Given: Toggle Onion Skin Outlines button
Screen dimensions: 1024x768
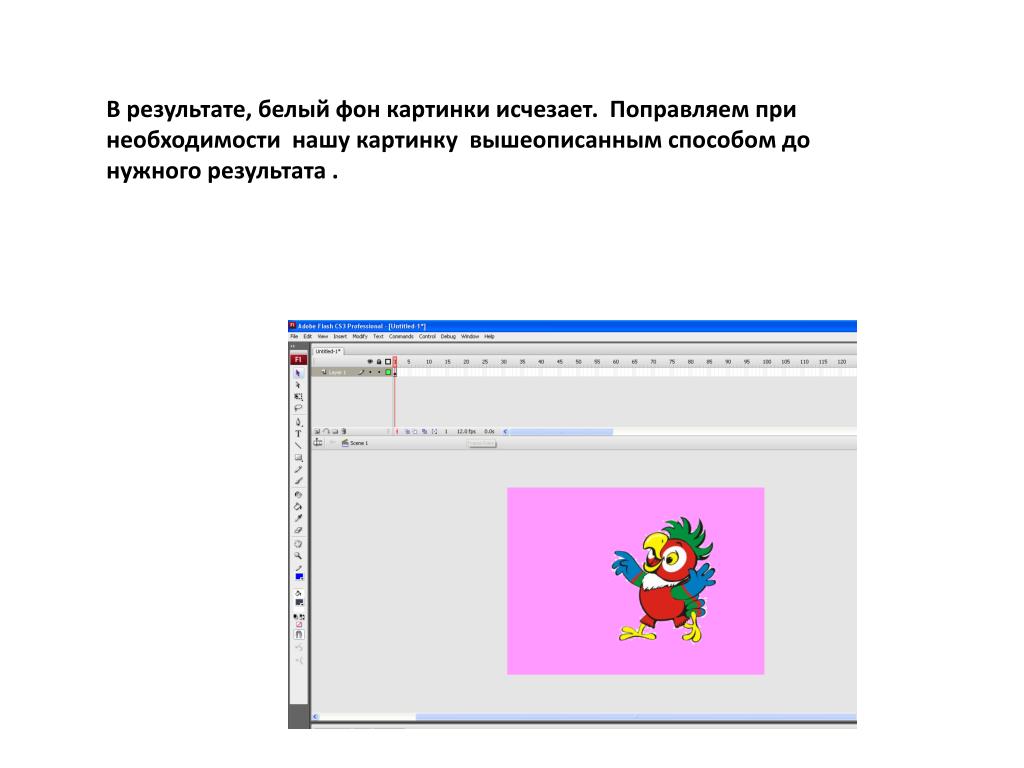Looking at the screenshot, I should tap(415, 432).
